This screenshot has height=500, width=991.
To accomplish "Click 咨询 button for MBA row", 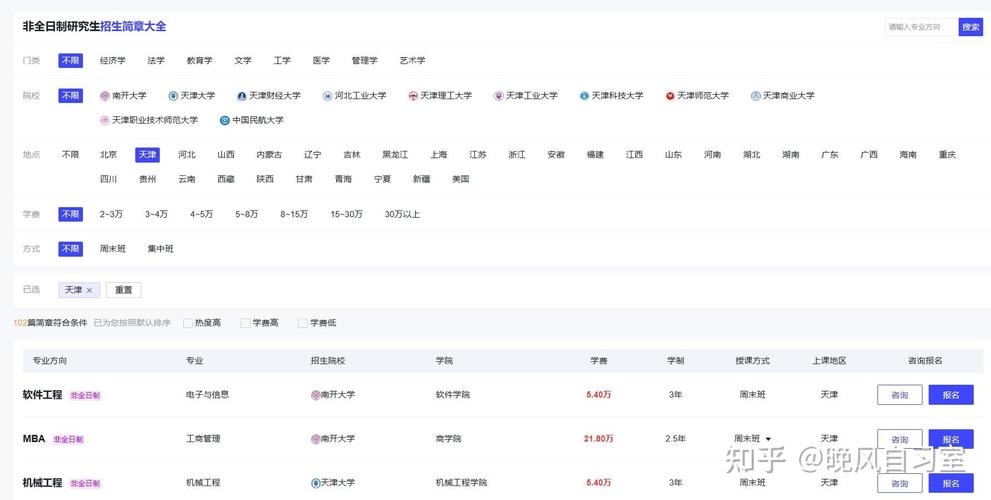I will coord(899,439).
